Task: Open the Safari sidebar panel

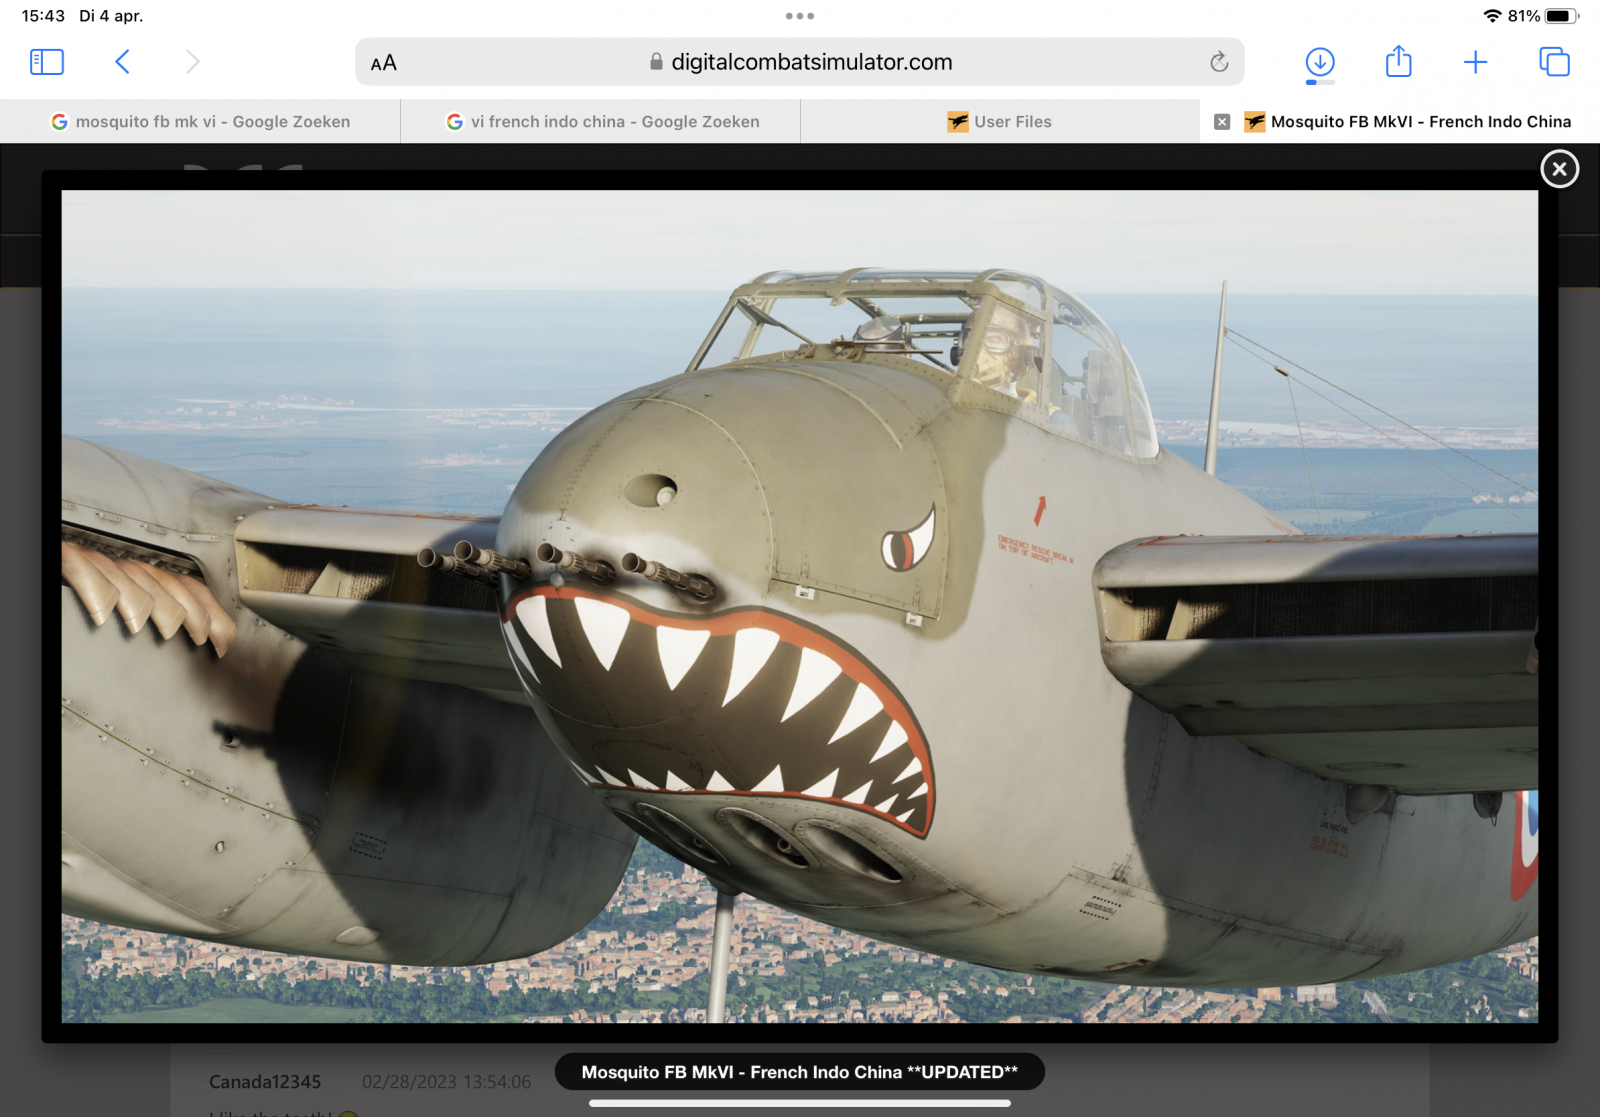Action: 47,62
